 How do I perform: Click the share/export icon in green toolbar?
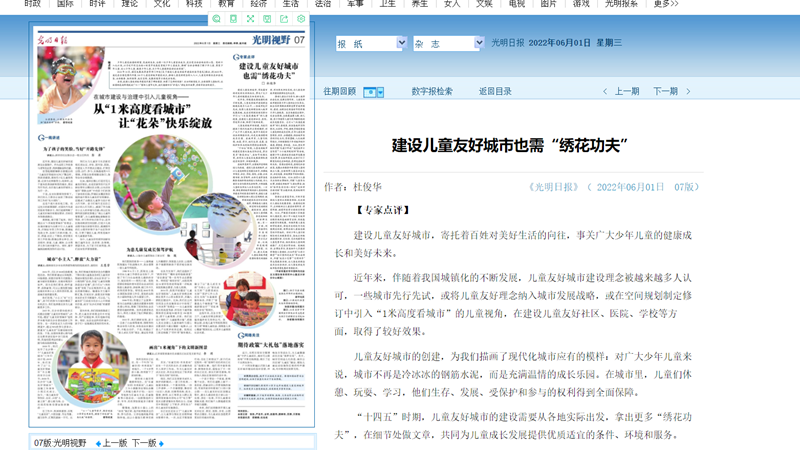284,19
